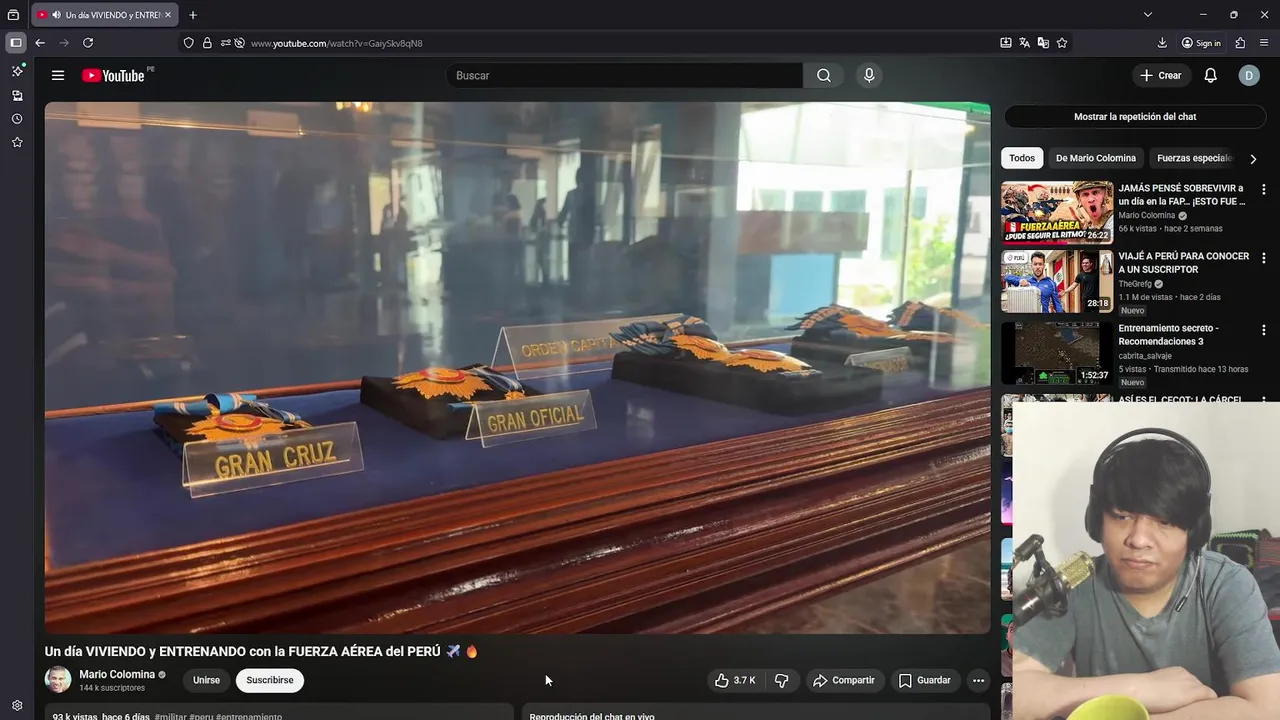Click Sign in on browser toolbar

[1201, 43]
